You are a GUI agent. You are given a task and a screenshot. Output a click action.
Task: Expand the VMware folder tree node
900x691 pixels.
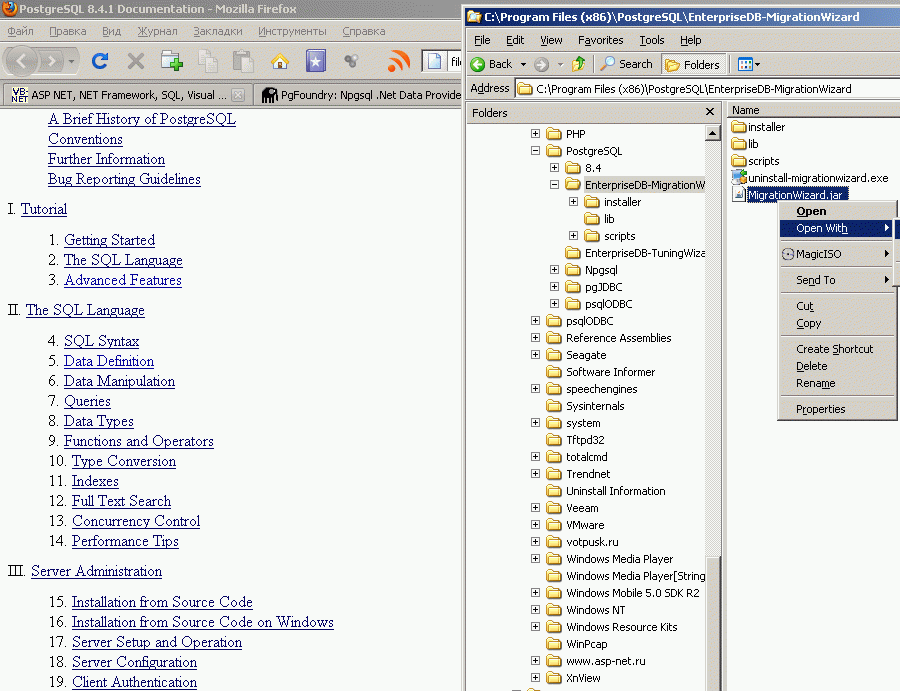536,525
